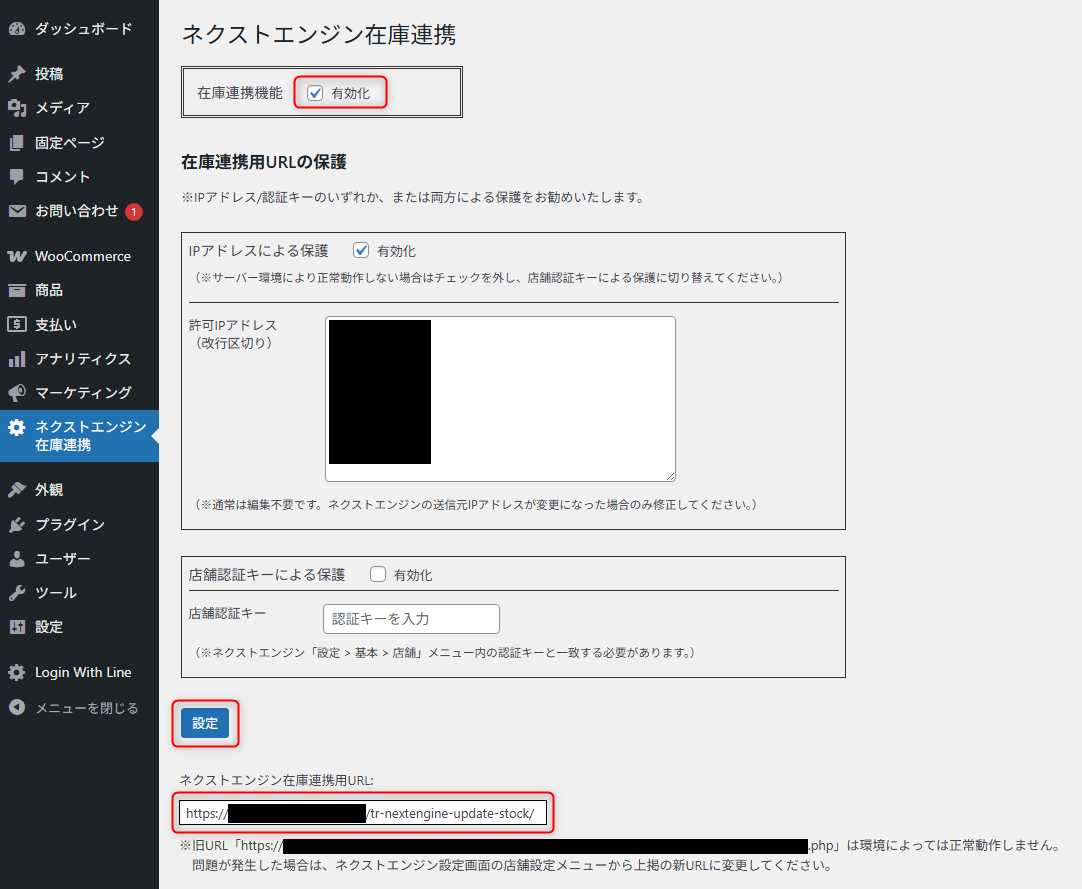Click the 店舗認証キー input field
The width and height of the screenshot is (1082, 889).
[411, 619]
